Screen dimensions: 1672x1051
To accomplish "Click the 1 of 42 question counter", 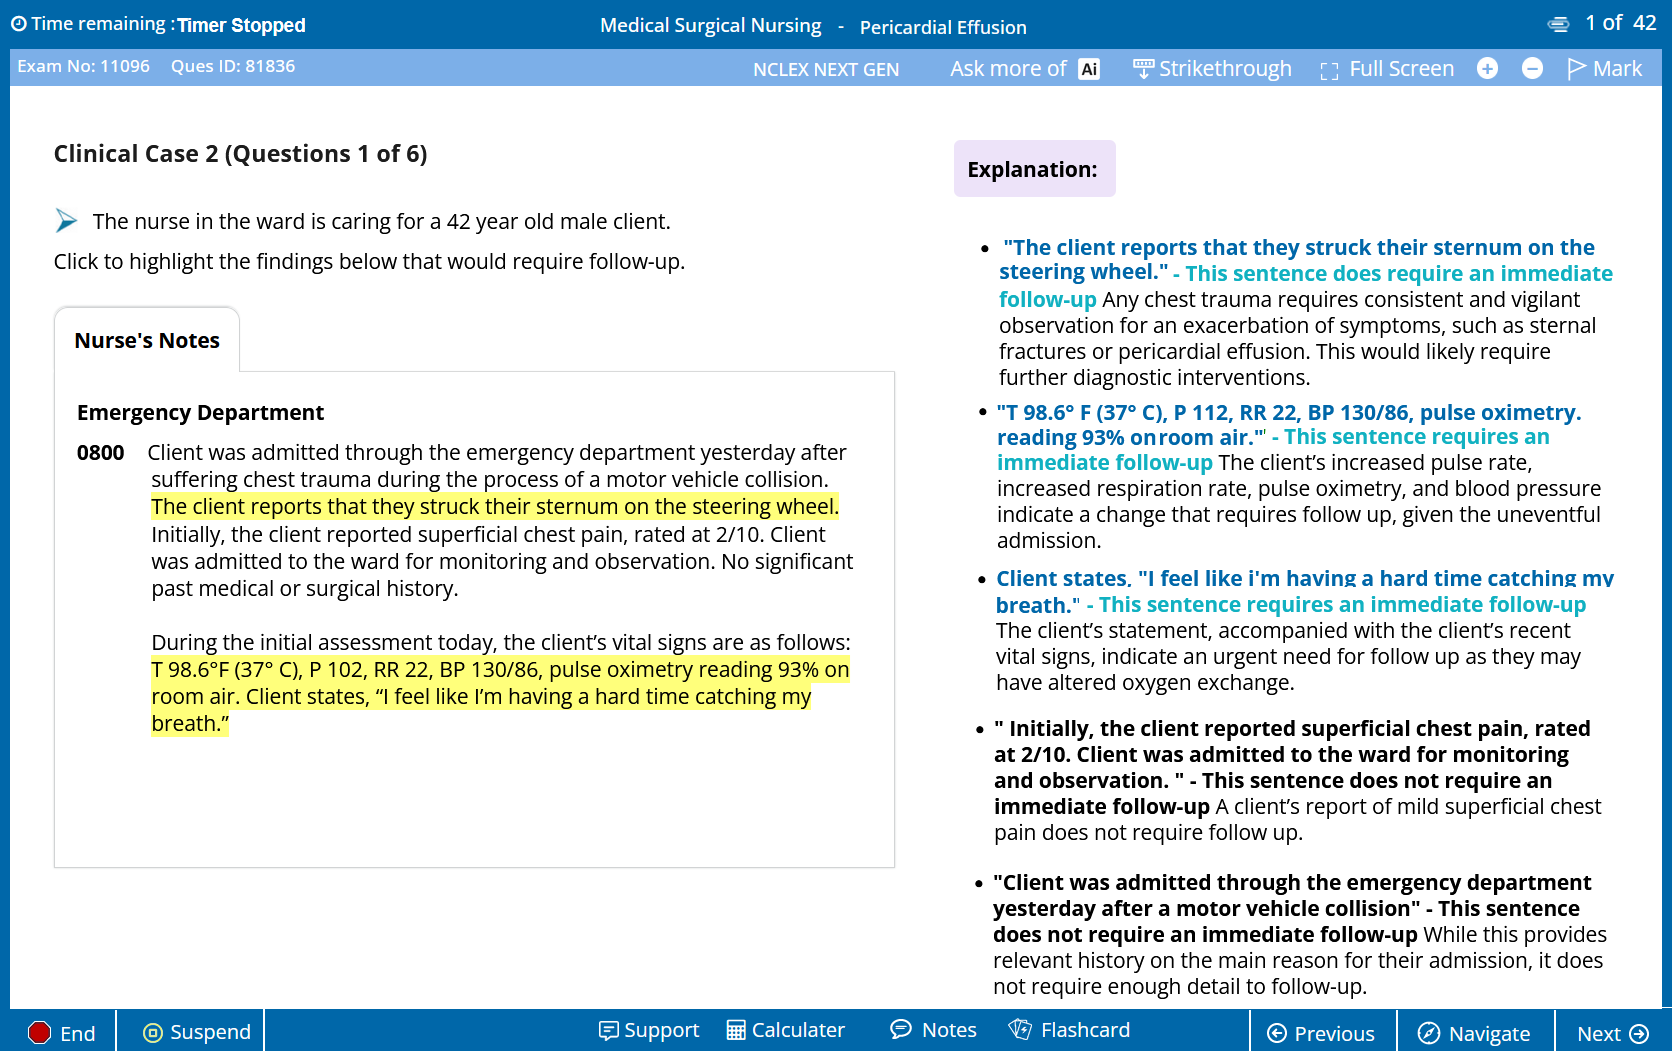I will tap(1620, 23).
